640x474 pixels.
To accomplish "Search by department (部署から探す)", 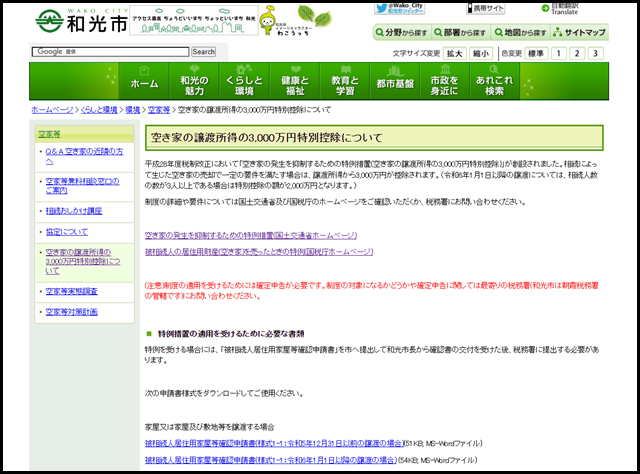I will [460, 32].
